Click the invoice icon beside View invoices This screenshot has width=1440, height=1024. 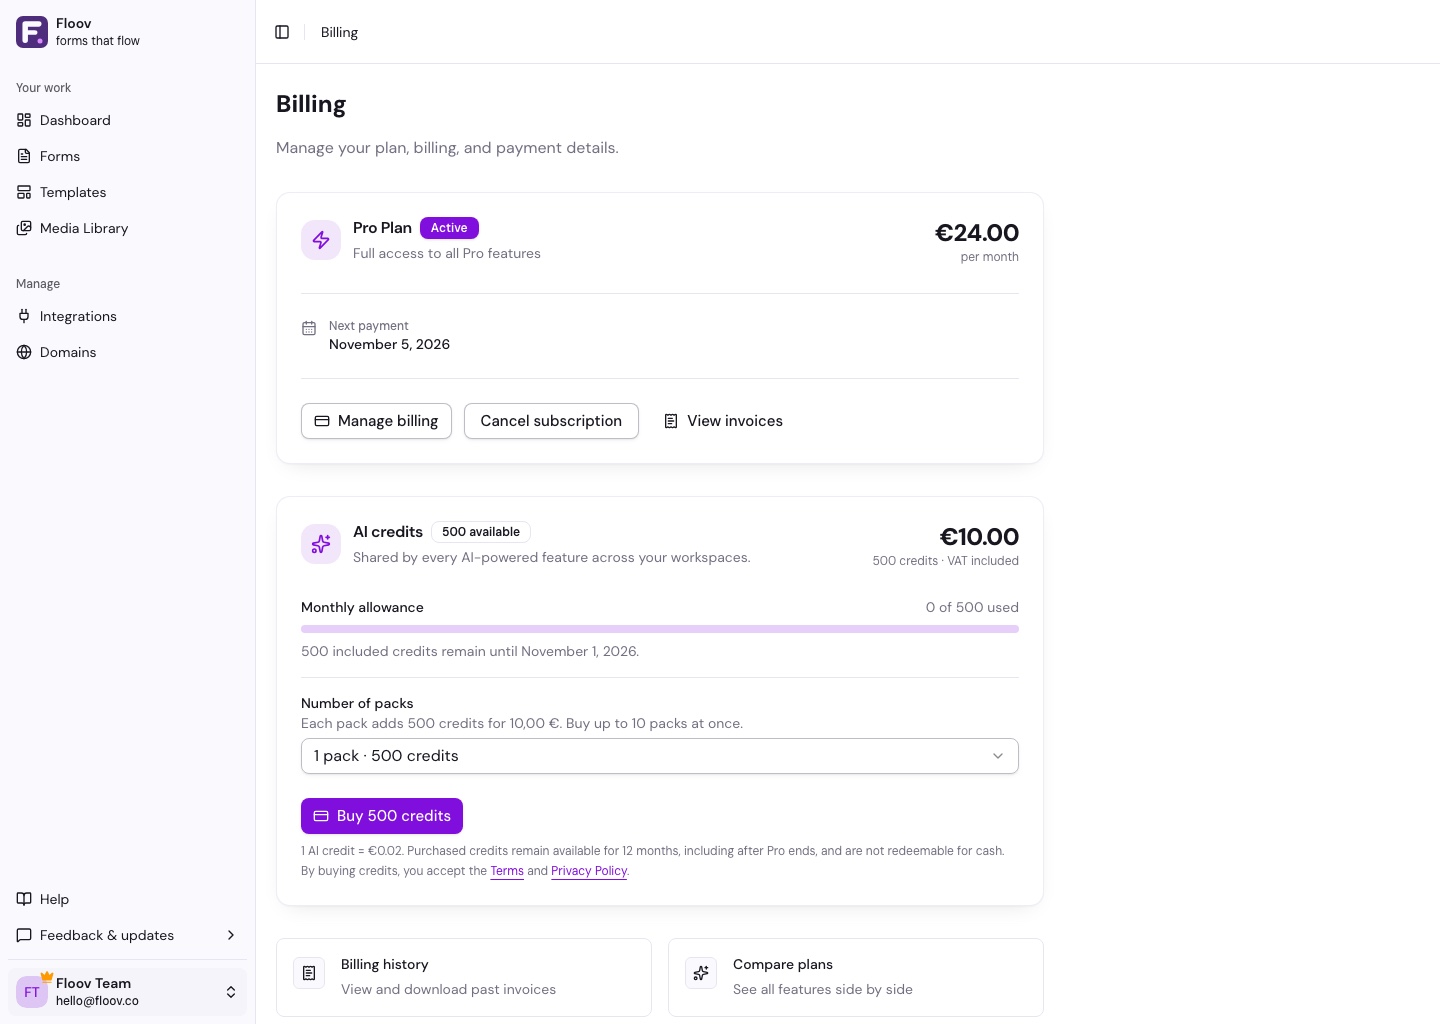(x=671, y=421)
